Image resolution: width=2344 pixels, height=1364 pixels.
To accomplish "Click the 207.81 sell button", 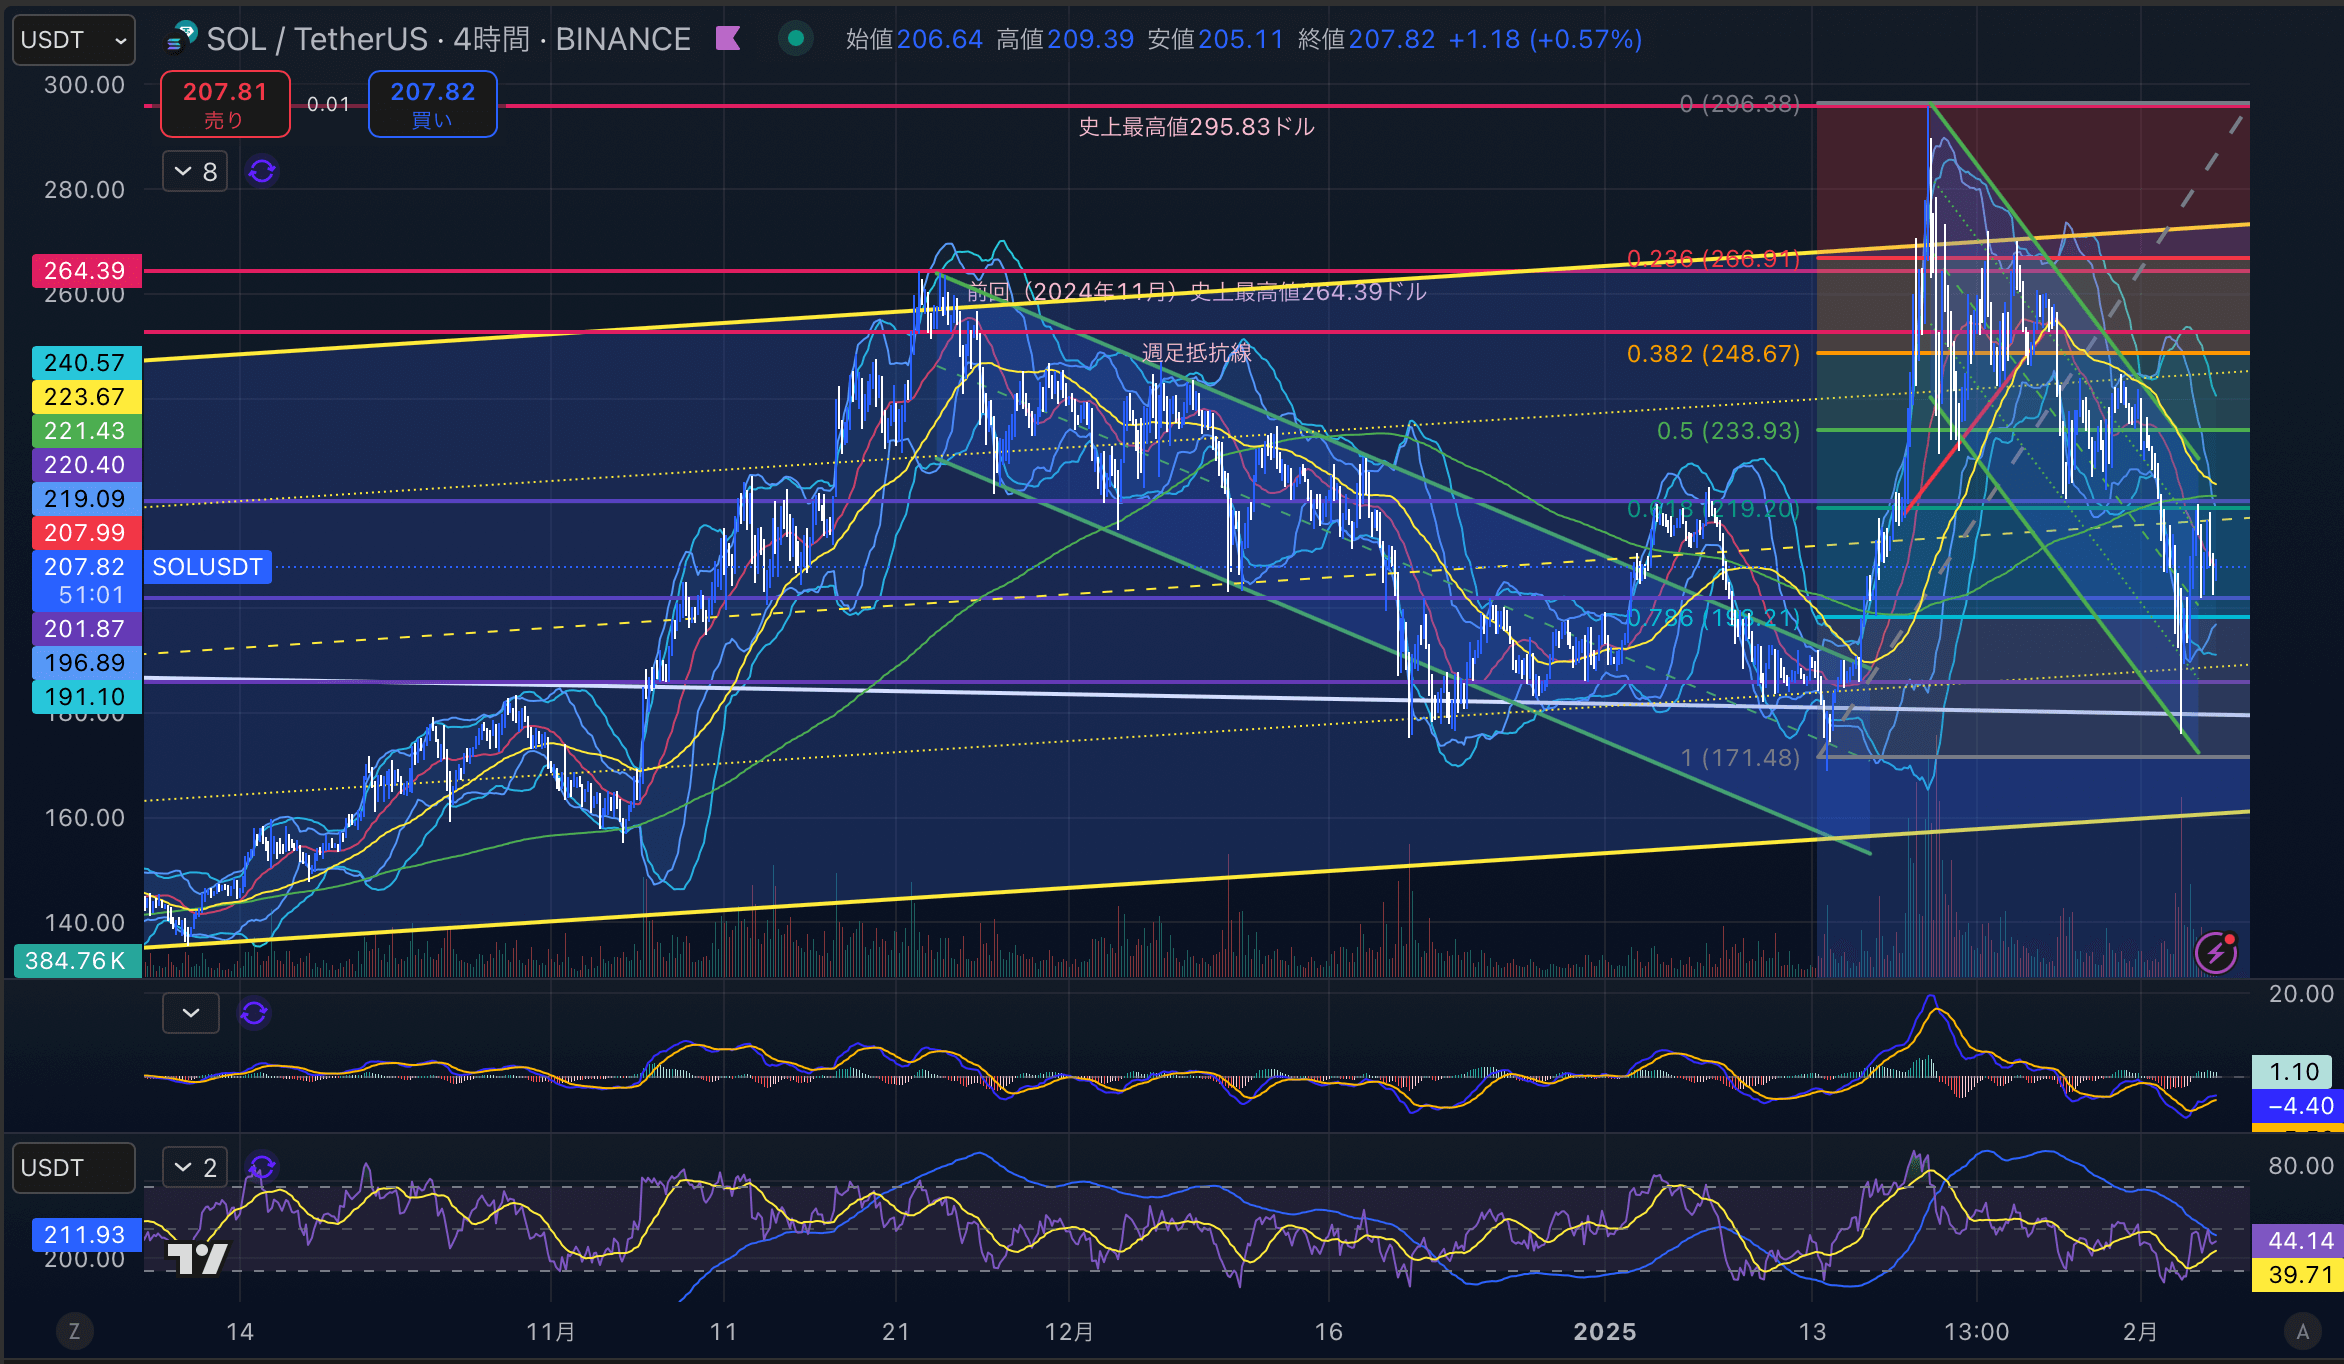I will coord(225,104).
